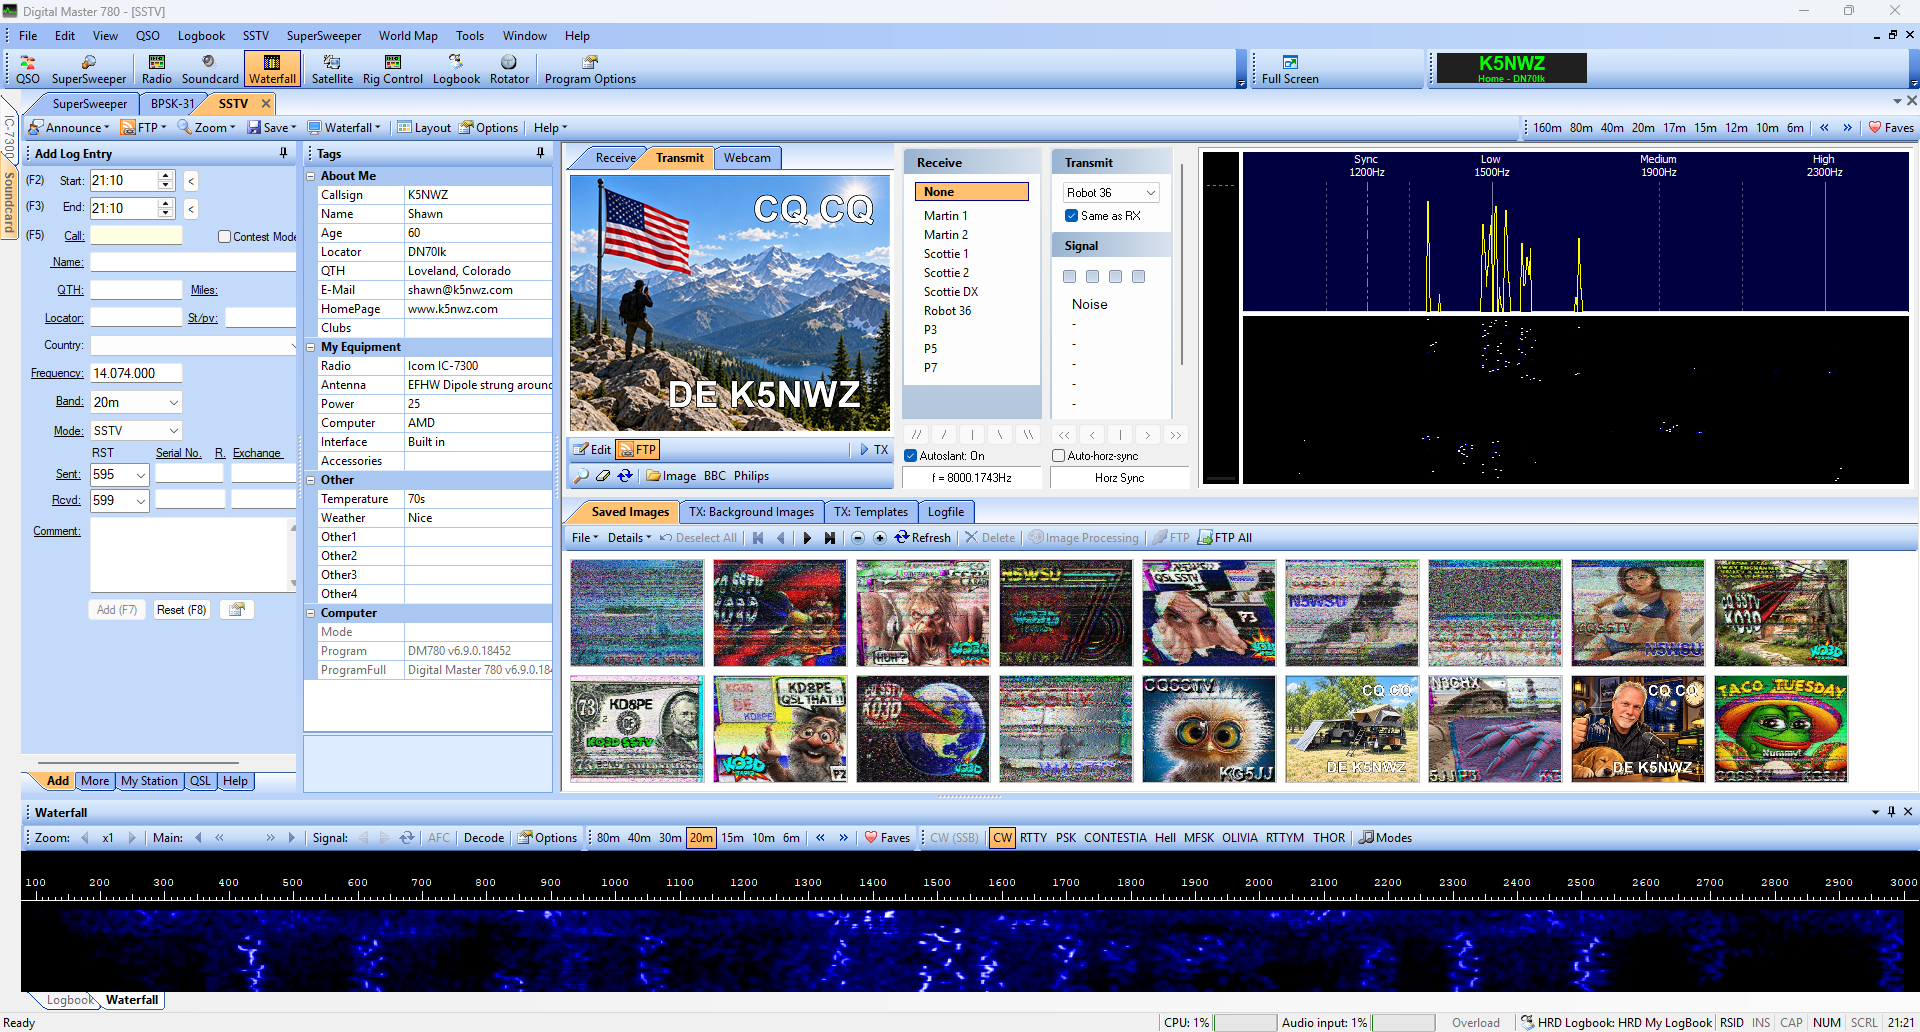
Task: Click the Taco Tuesday saved image thumbnail
Action: click(x=1780, y=729)
